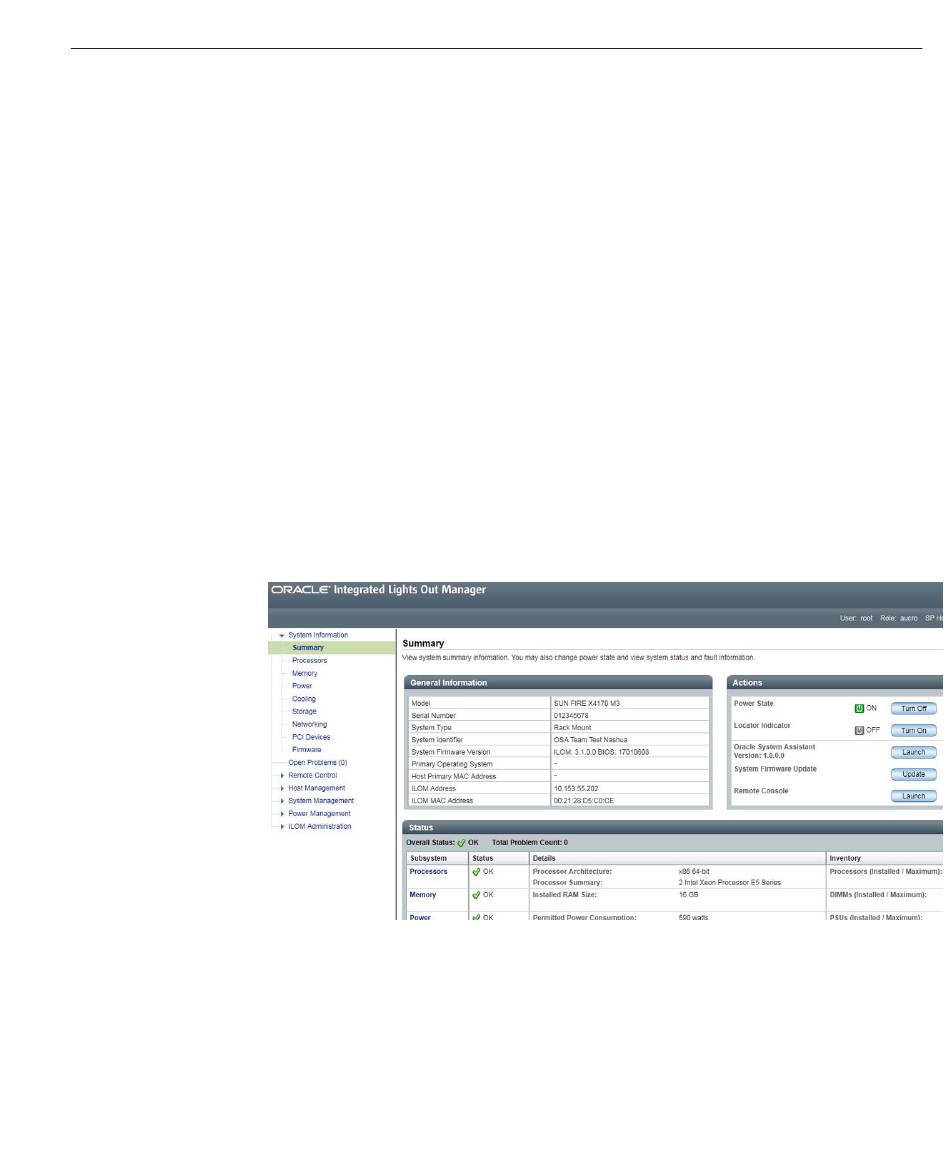Screen dimensions: 950x1153
Task: Click Update for System Firmware Update
Action: point(914,774)
